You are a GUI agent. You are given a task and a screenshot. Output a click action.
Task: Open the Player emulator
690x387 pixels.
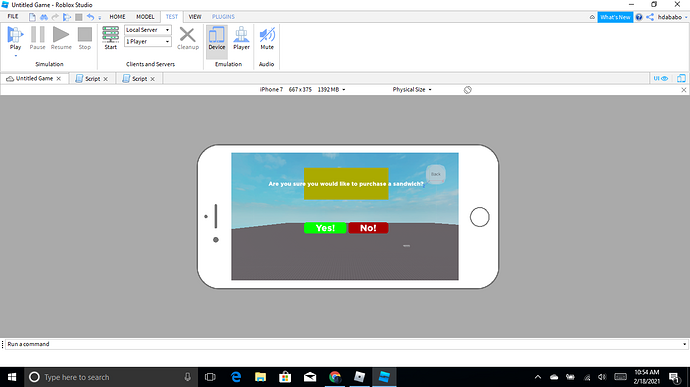[x=241, y=38]
